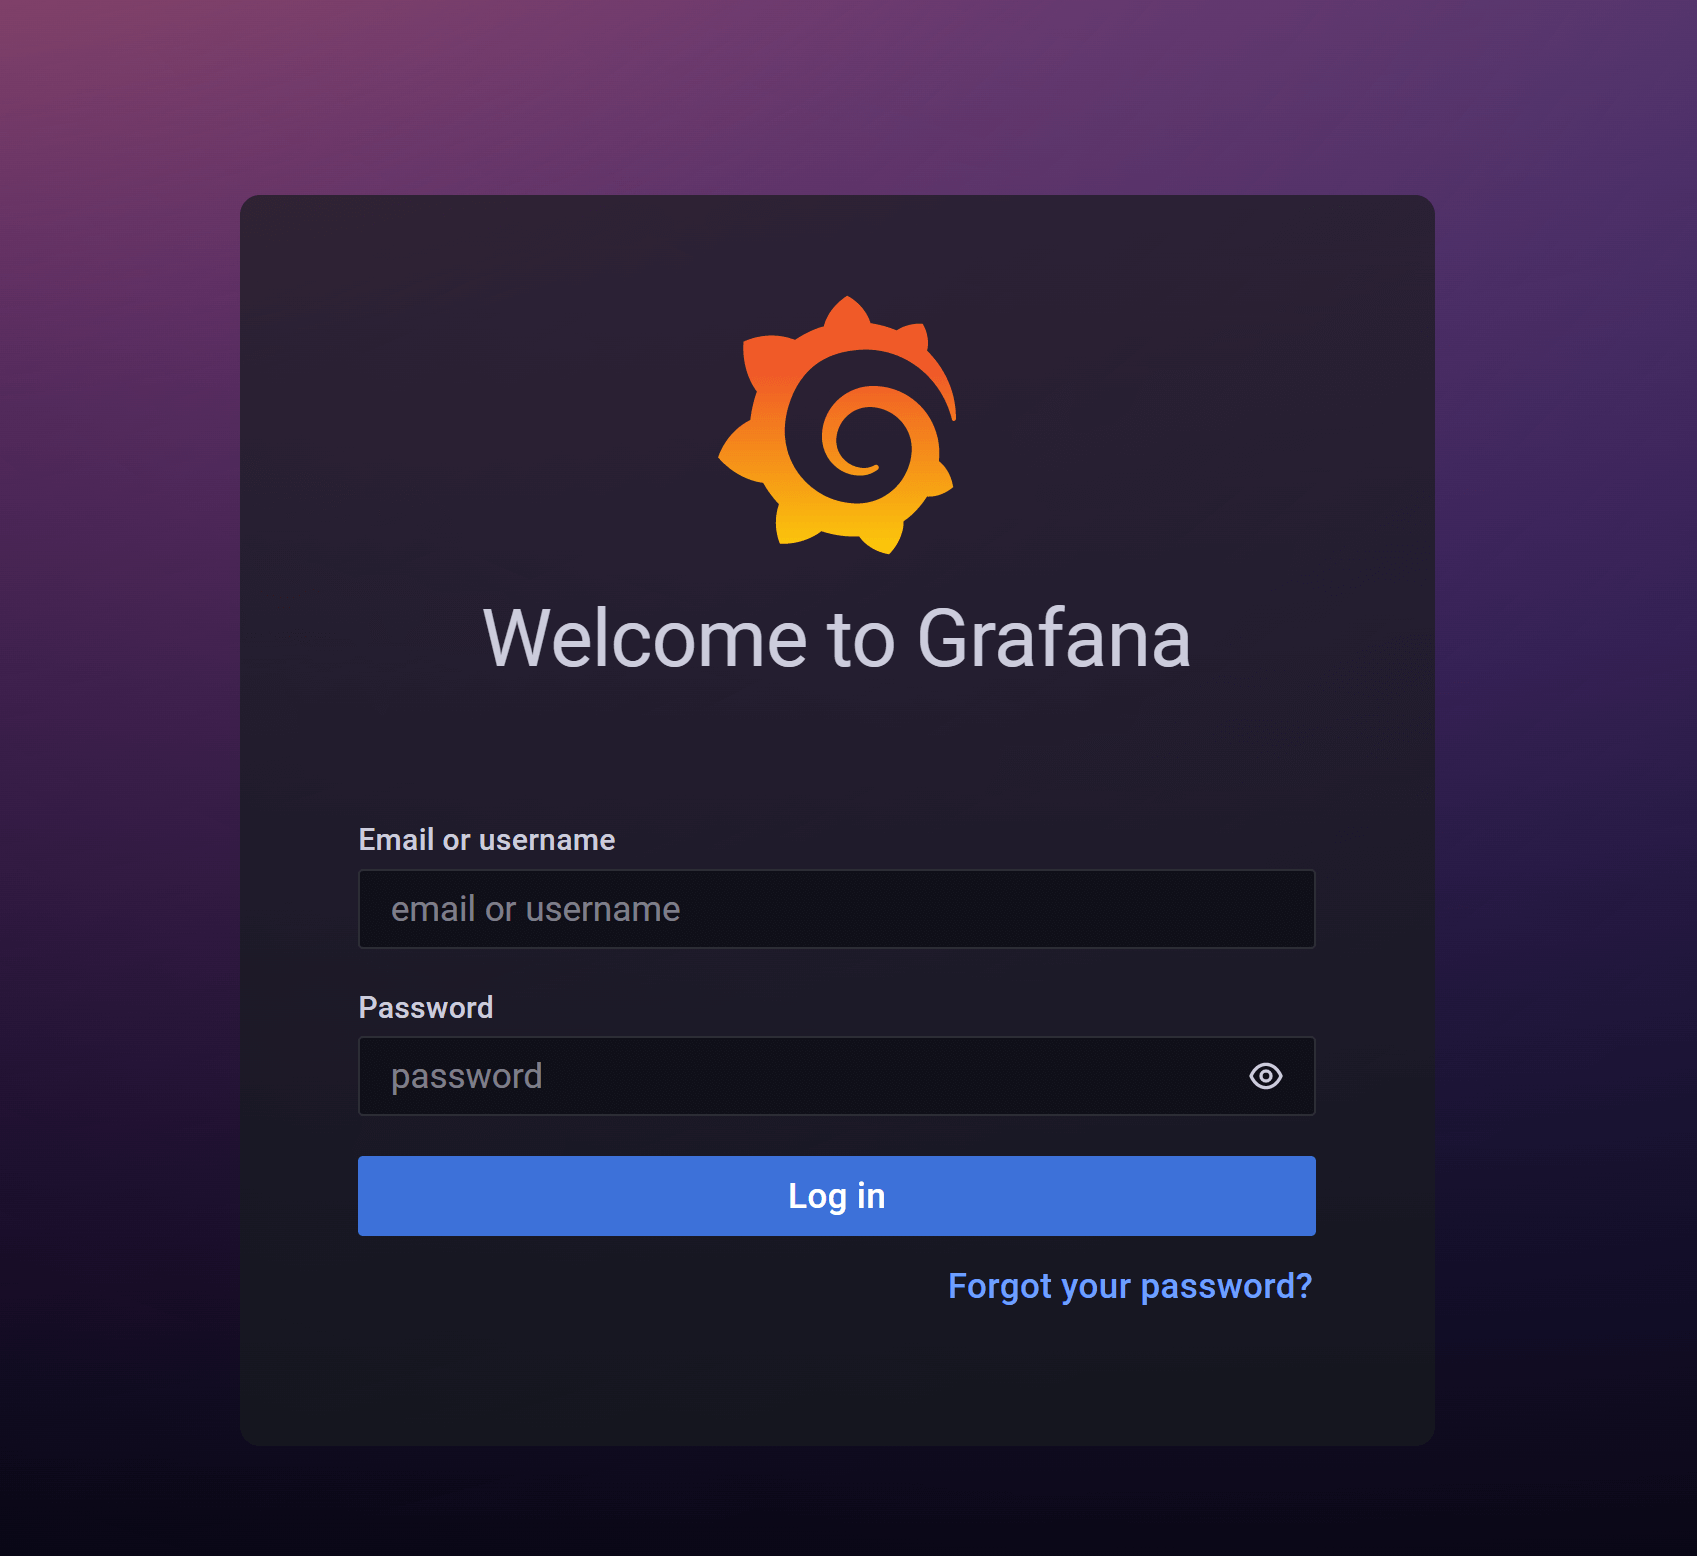
Task: Click the orange Grafana icon above the title
Action: tap(837, 425)
